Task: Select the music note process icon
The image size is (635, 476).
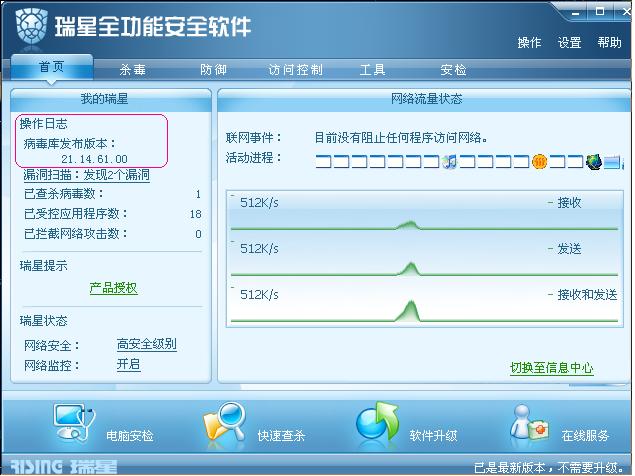Action: [449, 162]
